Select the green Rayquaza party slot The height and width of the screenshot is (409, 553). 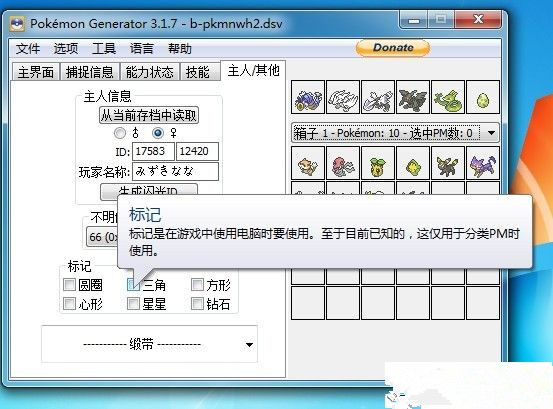click(448, 97)
